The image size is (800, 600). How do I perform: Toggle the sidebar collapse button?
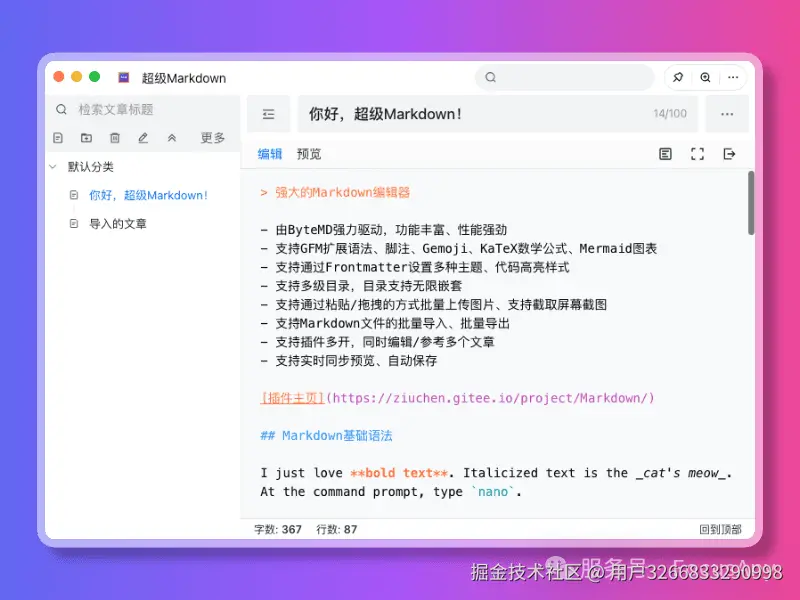(268, 114)
